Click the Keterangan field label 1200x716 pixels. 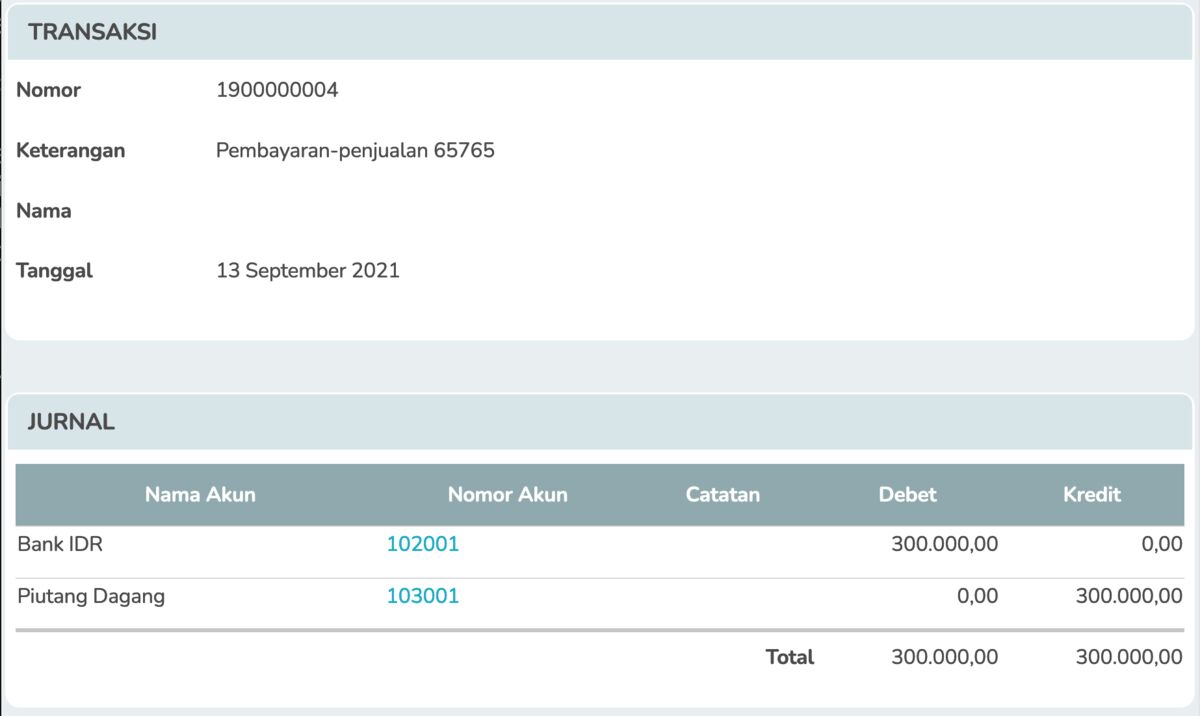[x=70, y=151]
